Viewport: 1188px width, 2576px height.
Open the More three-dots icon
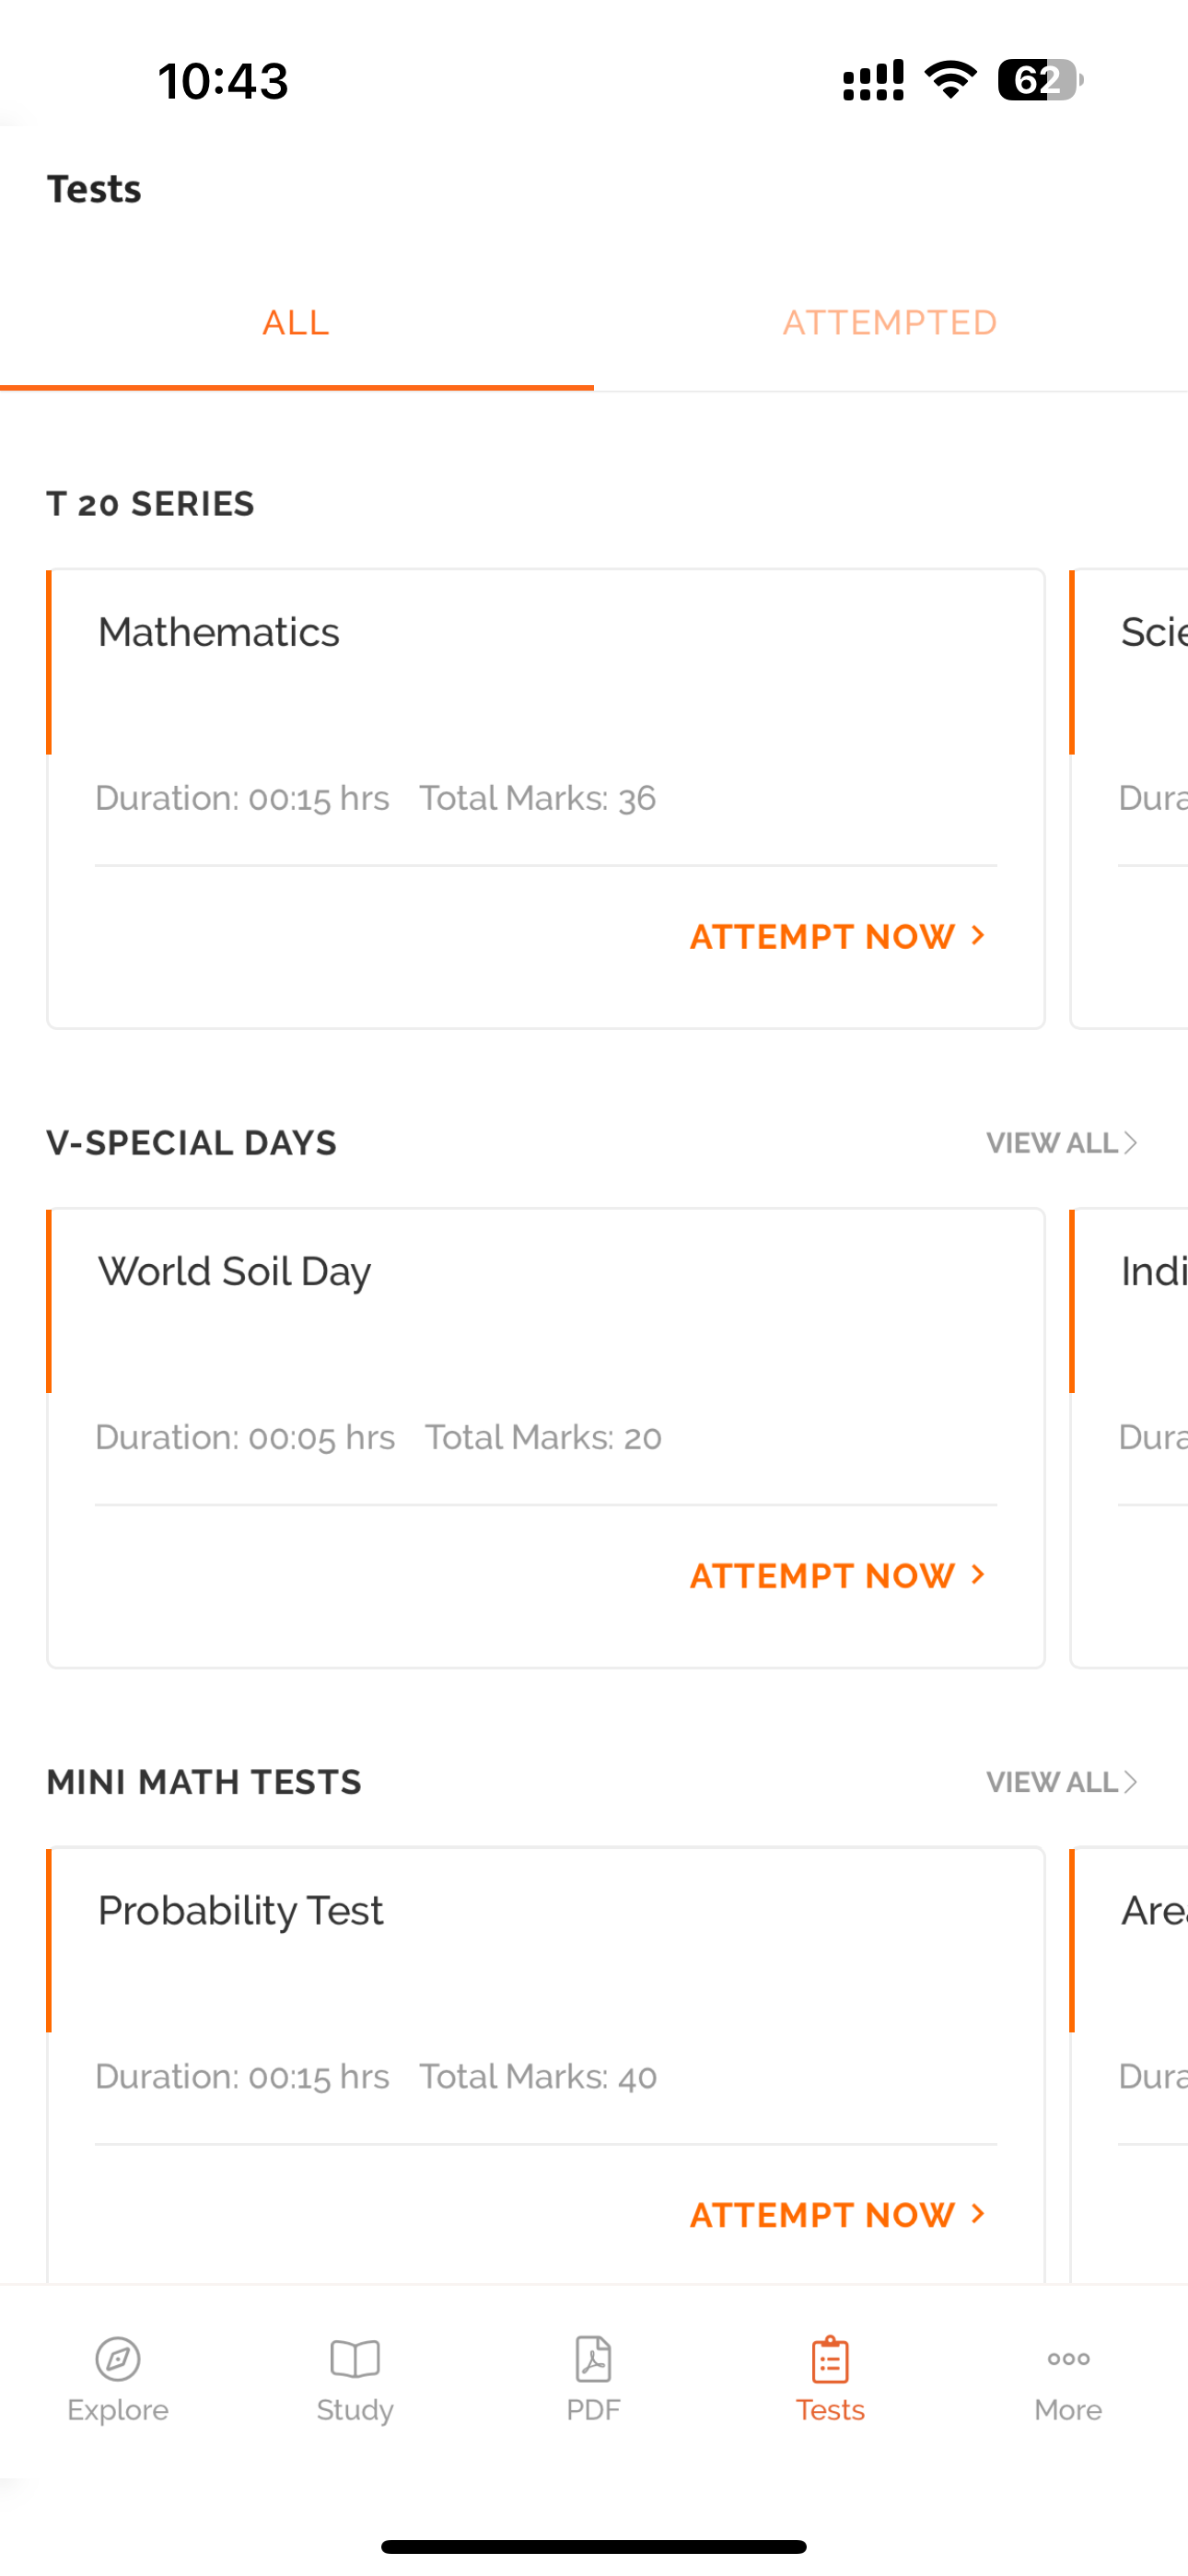click(x=1068, y=2359)
